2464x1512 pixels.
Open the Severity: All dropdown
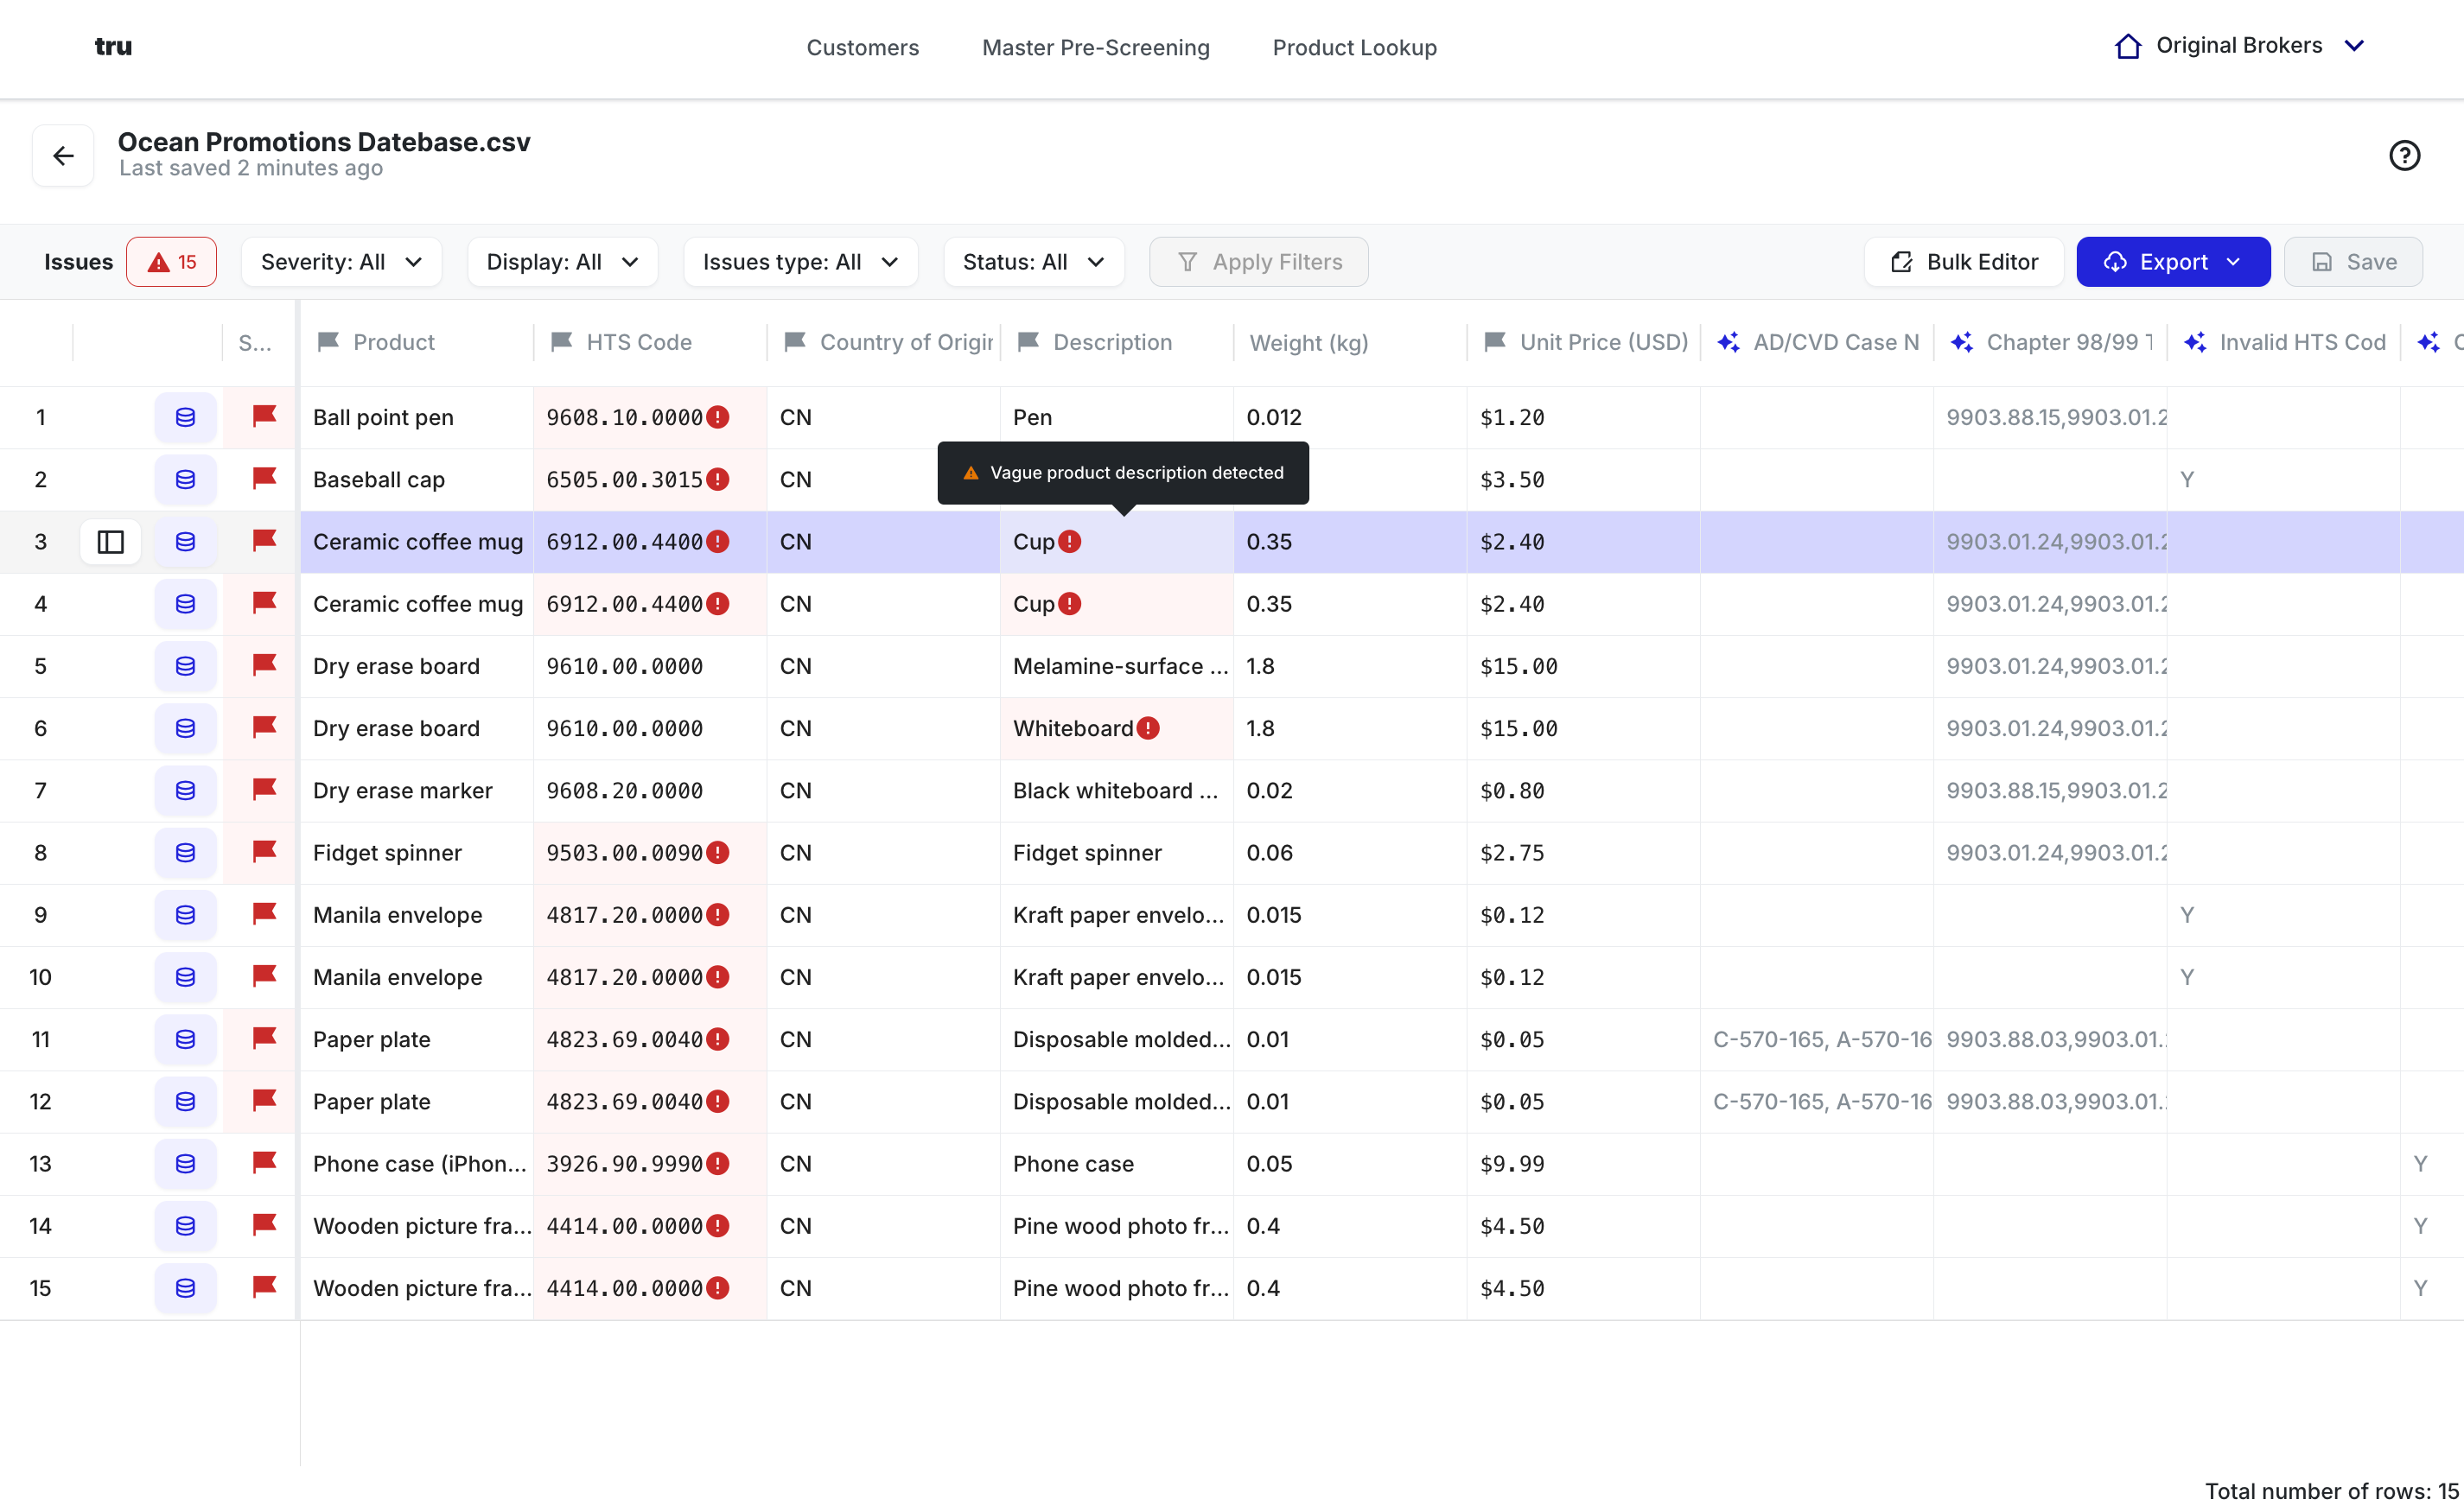(x=341, y=262)
